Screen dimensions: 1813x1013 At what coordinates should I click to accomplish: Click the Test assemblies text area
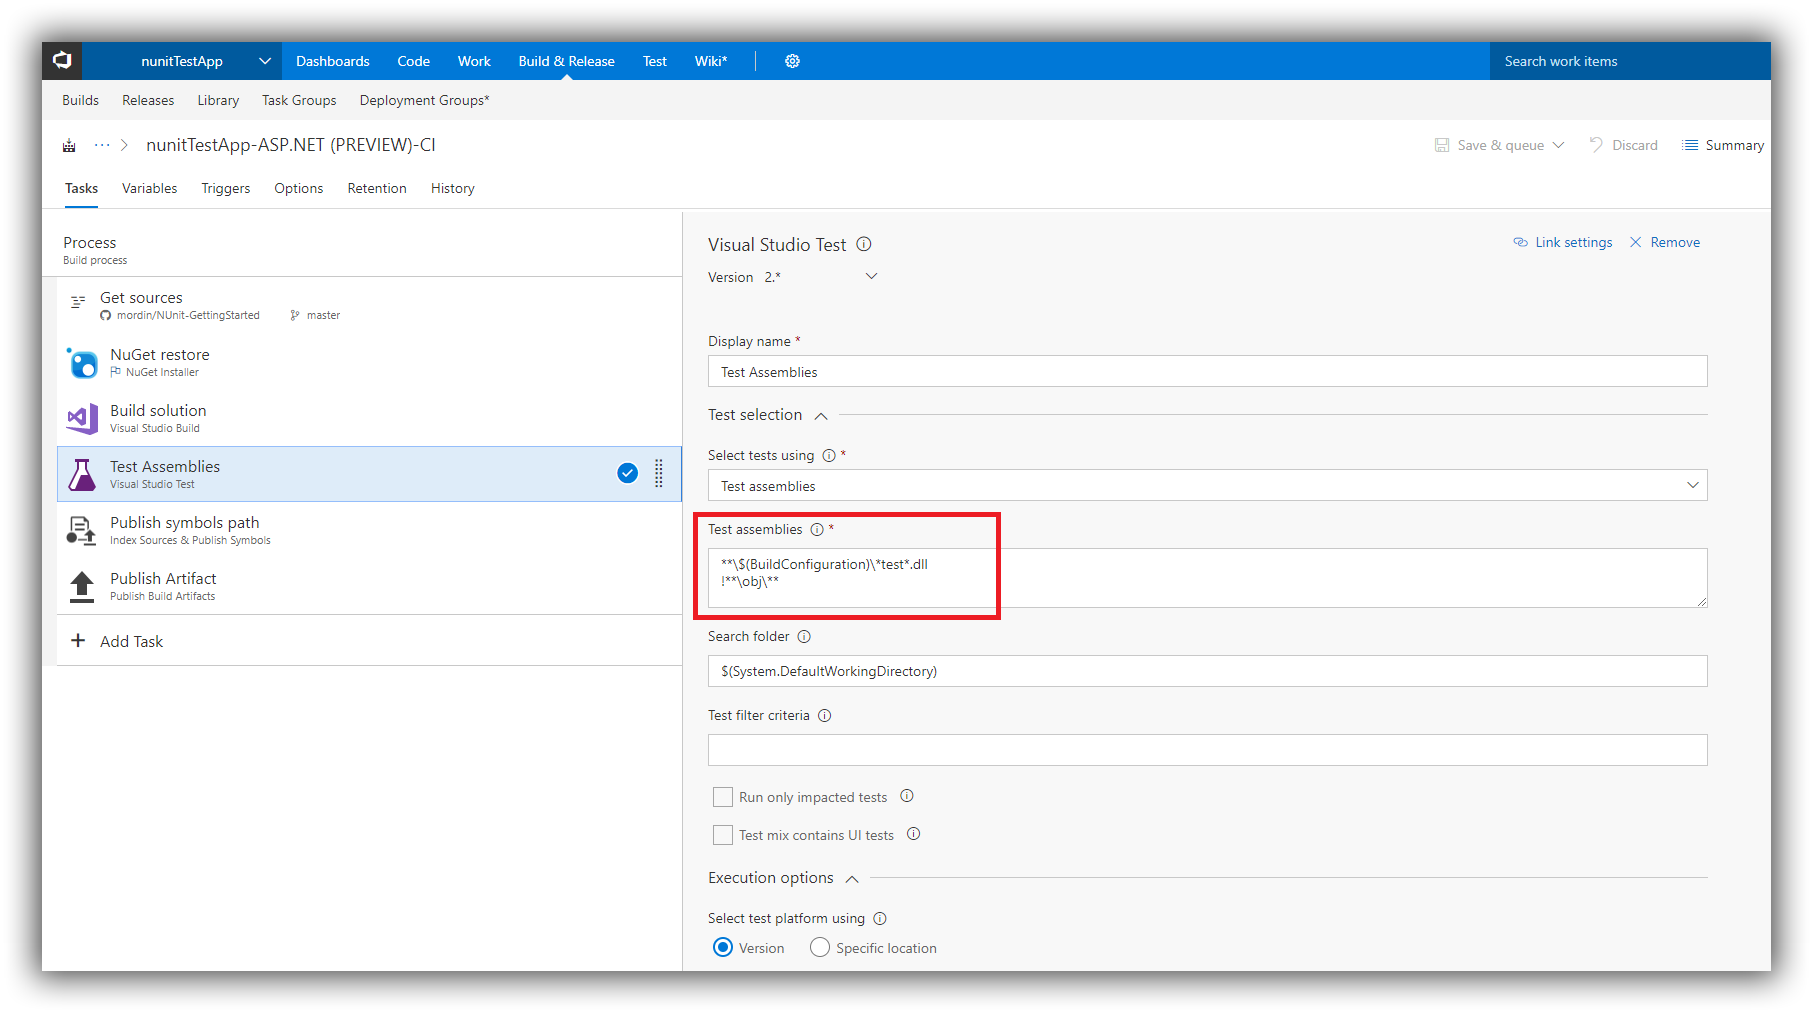coord(1207,577)
